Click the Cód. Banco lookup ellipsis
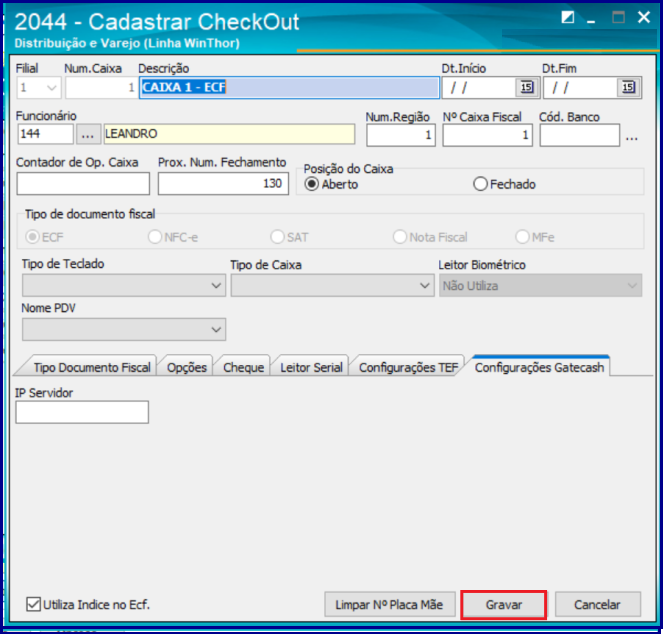 (632, 137)
